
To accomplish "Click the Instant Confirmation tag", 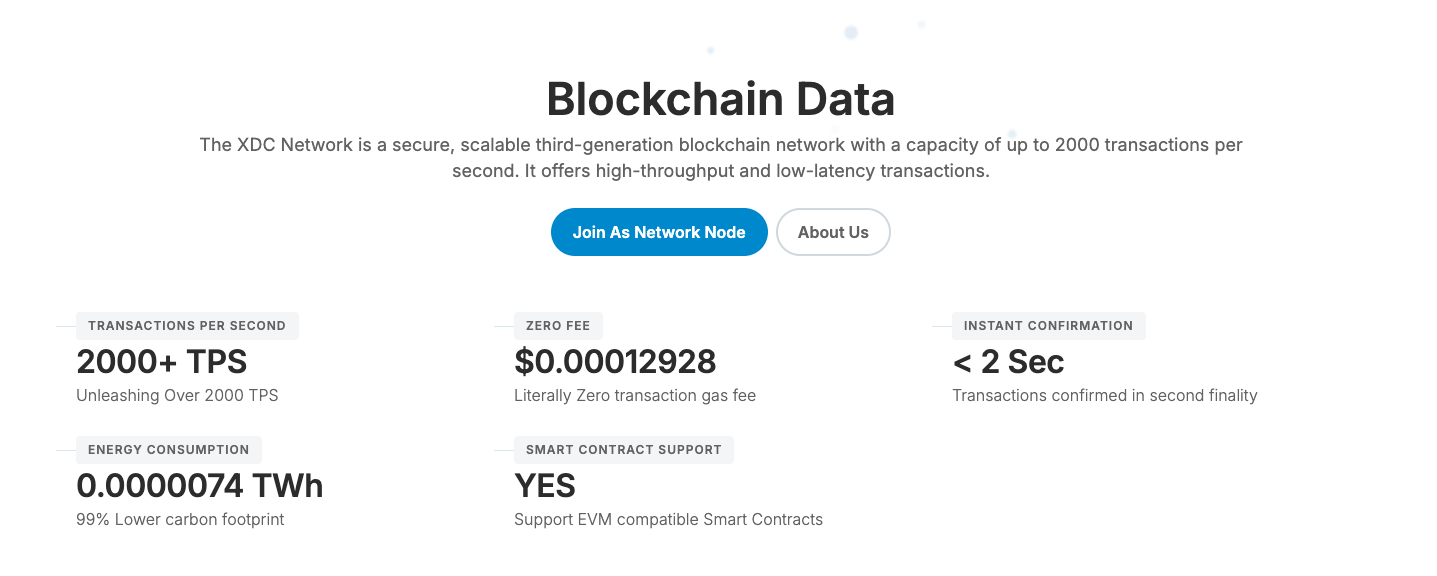I will 1049,326.
